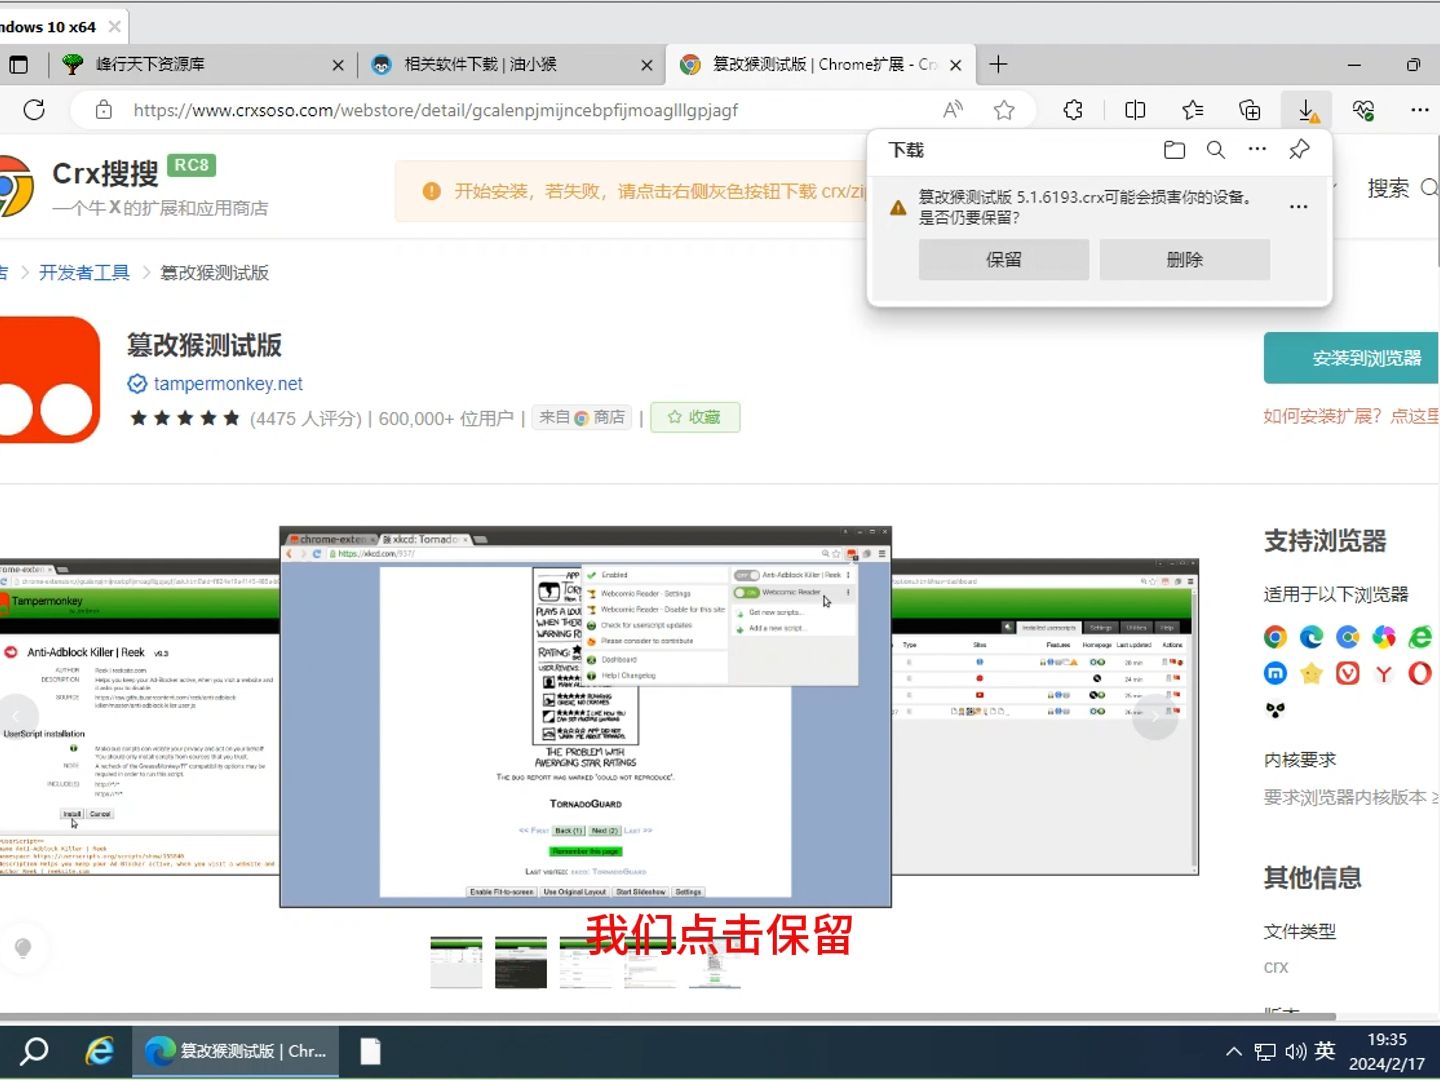Viewport: 1440px width, 1080px height.
Task: Click the main xkcd screenshot preview
Action: pyautogui.click(x=585, y=717)
